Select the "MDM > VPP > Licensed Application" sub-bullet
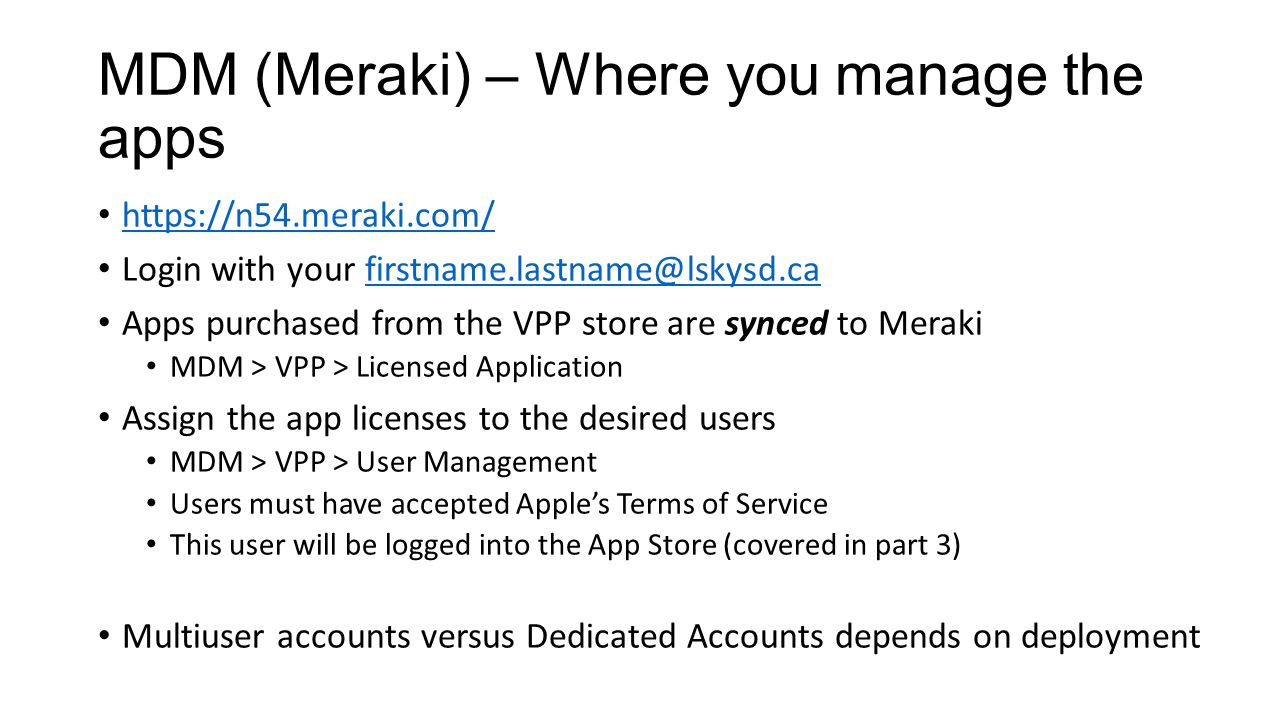The height and width of the screenshot is (720, 1280). pos(396,367)
